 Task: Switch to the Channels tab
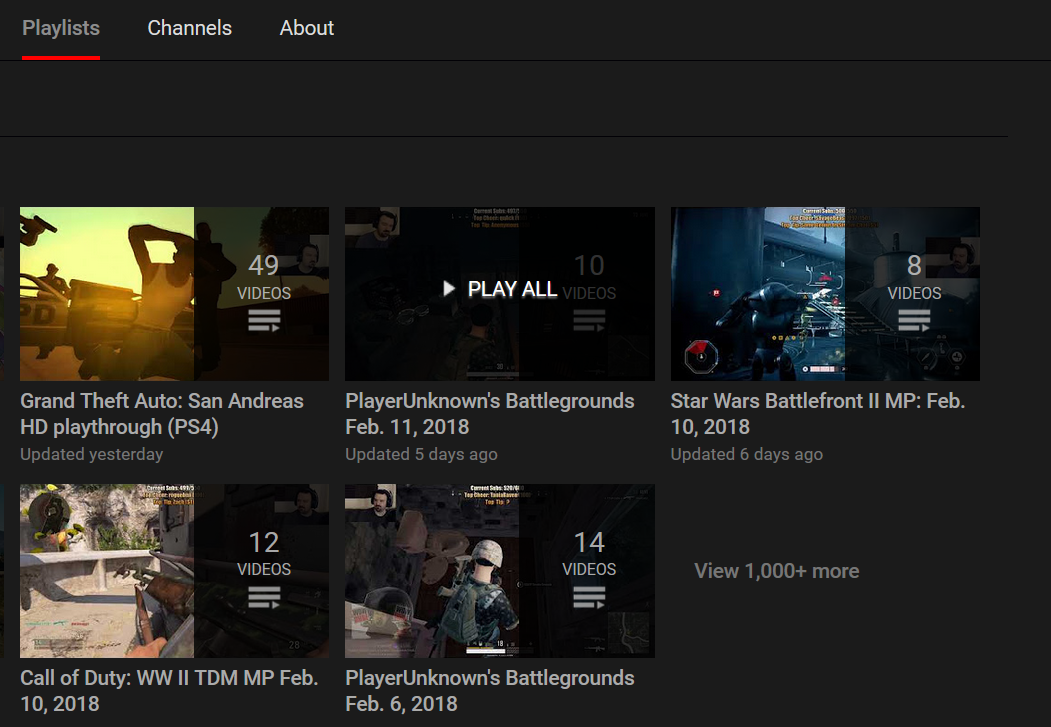coord(190,28)
